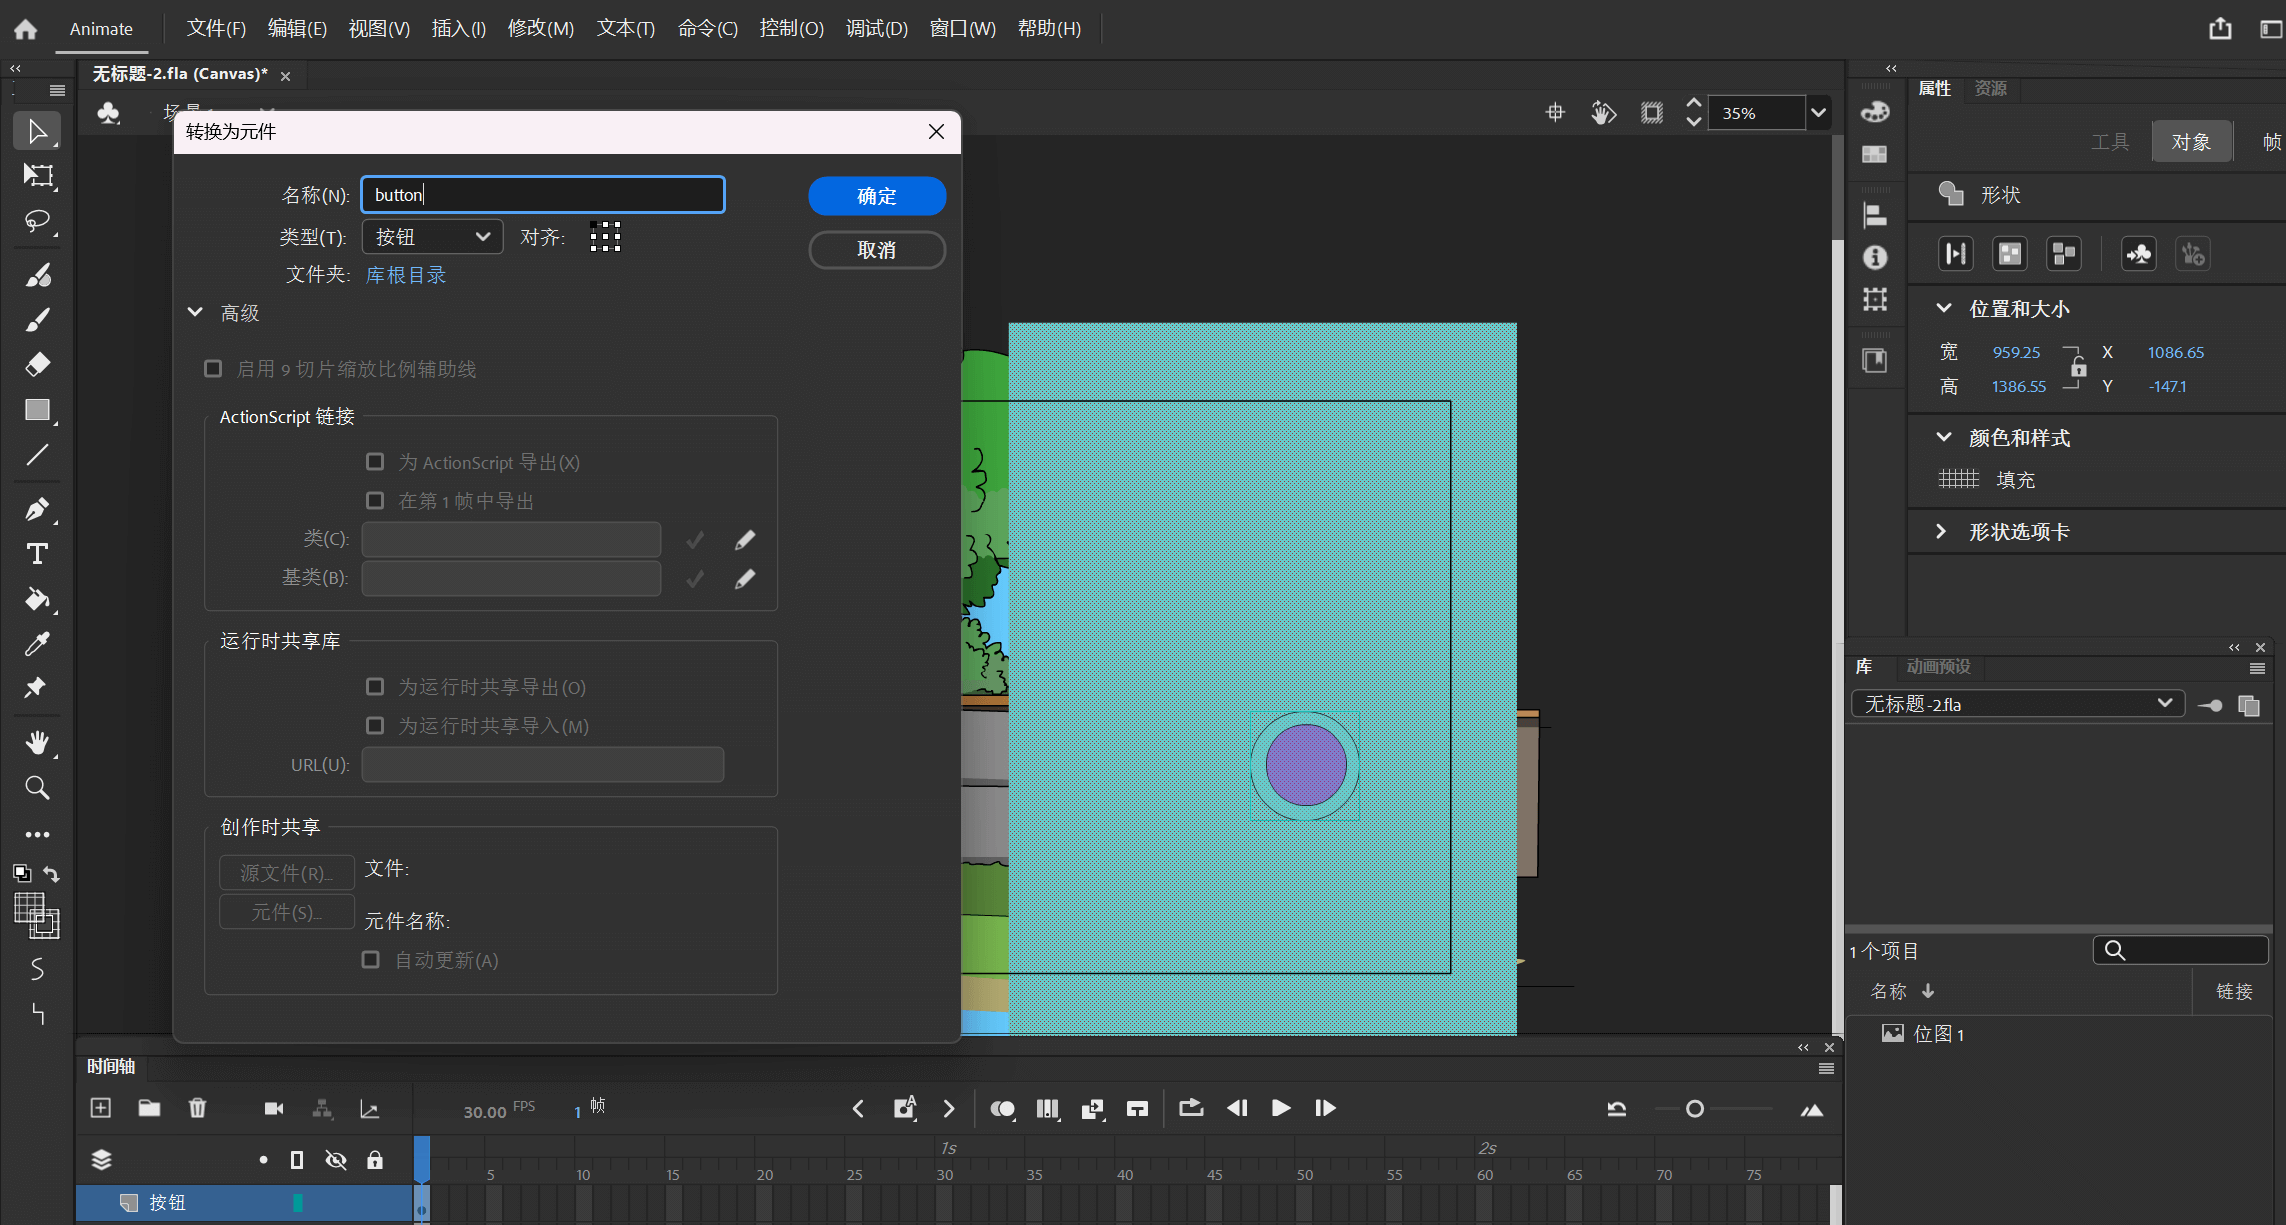The height and width of the screenshot is (1225, 2286).
Task: Click the add camera icon in timeline
Action: tap(273, 1108)
